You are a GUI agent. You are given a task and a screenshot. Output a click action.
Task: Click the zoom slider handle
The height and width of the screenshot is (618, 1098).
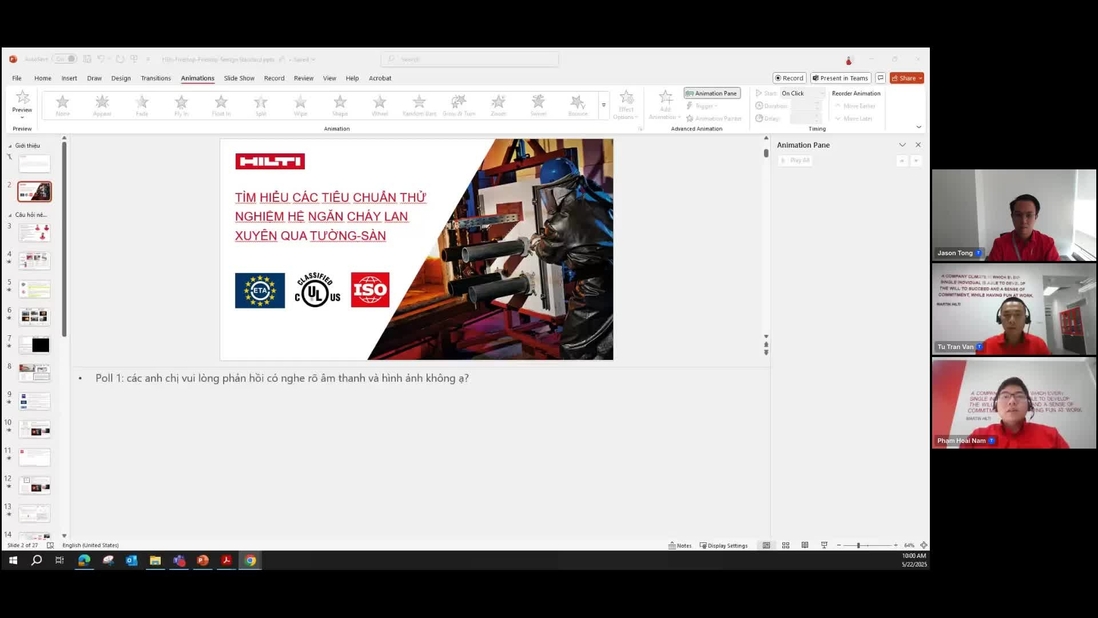click(x=858, y=545)
